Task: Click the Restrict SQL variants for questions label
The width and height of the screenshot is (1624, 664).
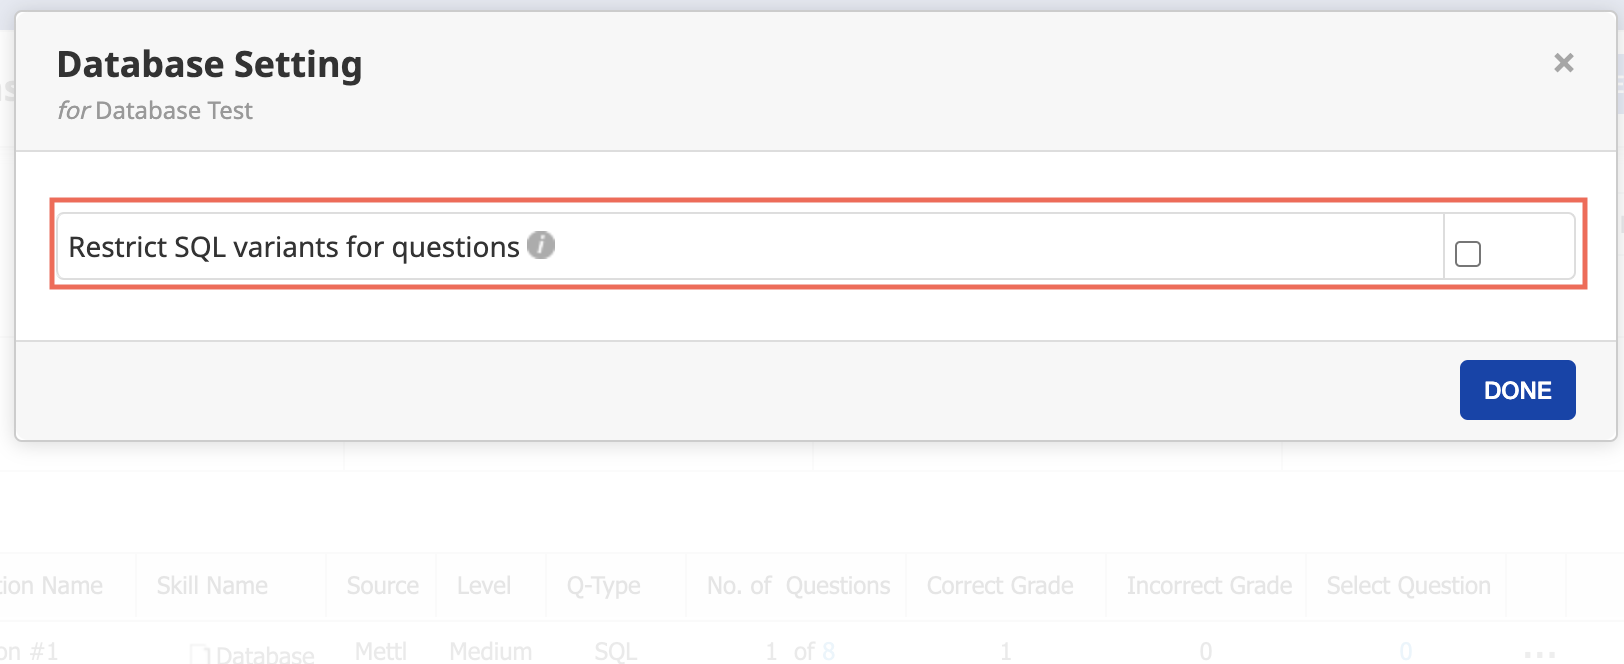Action: pos(293,247)
